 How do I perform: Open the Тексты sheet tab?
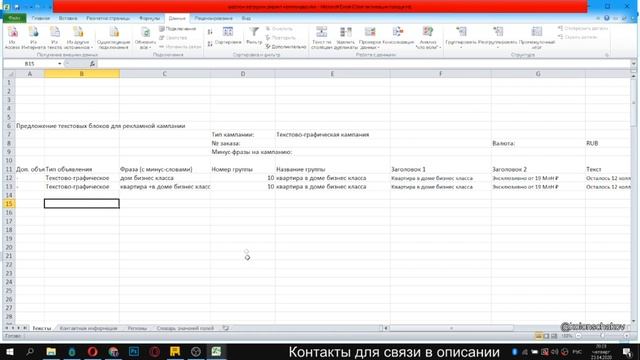pyautogui.click(x=42, y=328)
